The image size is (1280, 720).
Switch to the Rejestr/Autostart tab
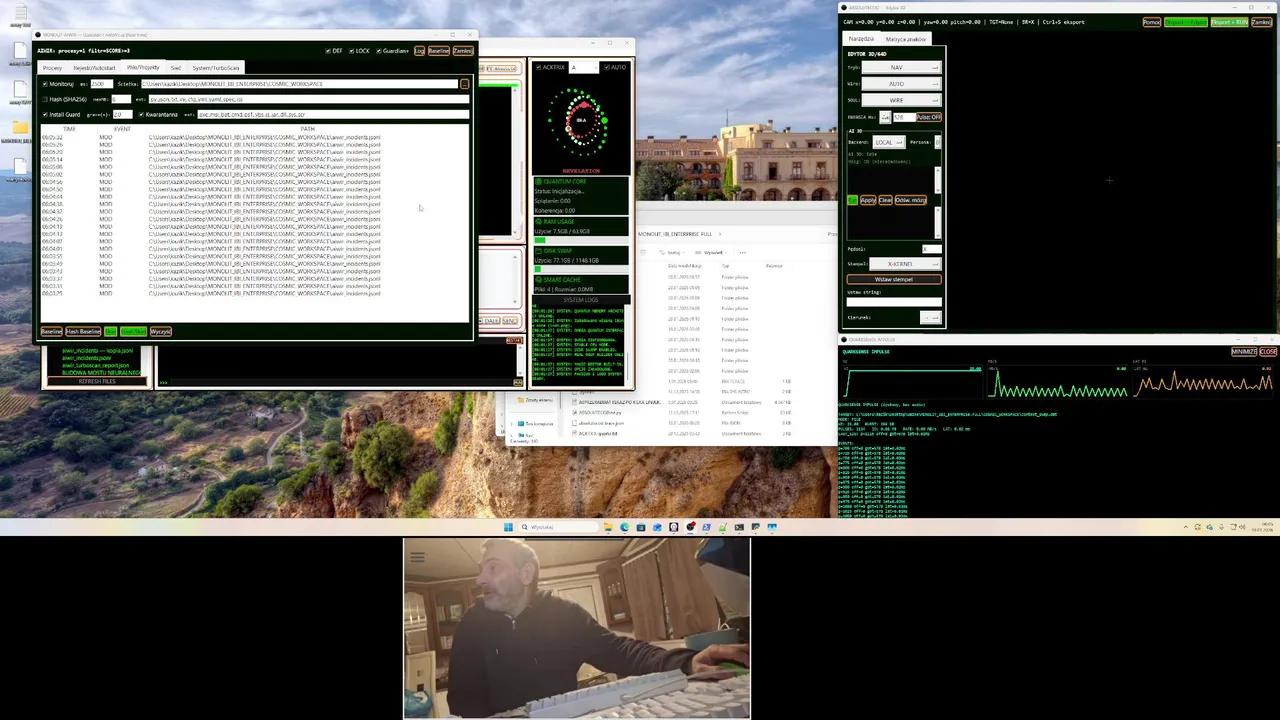94,68
